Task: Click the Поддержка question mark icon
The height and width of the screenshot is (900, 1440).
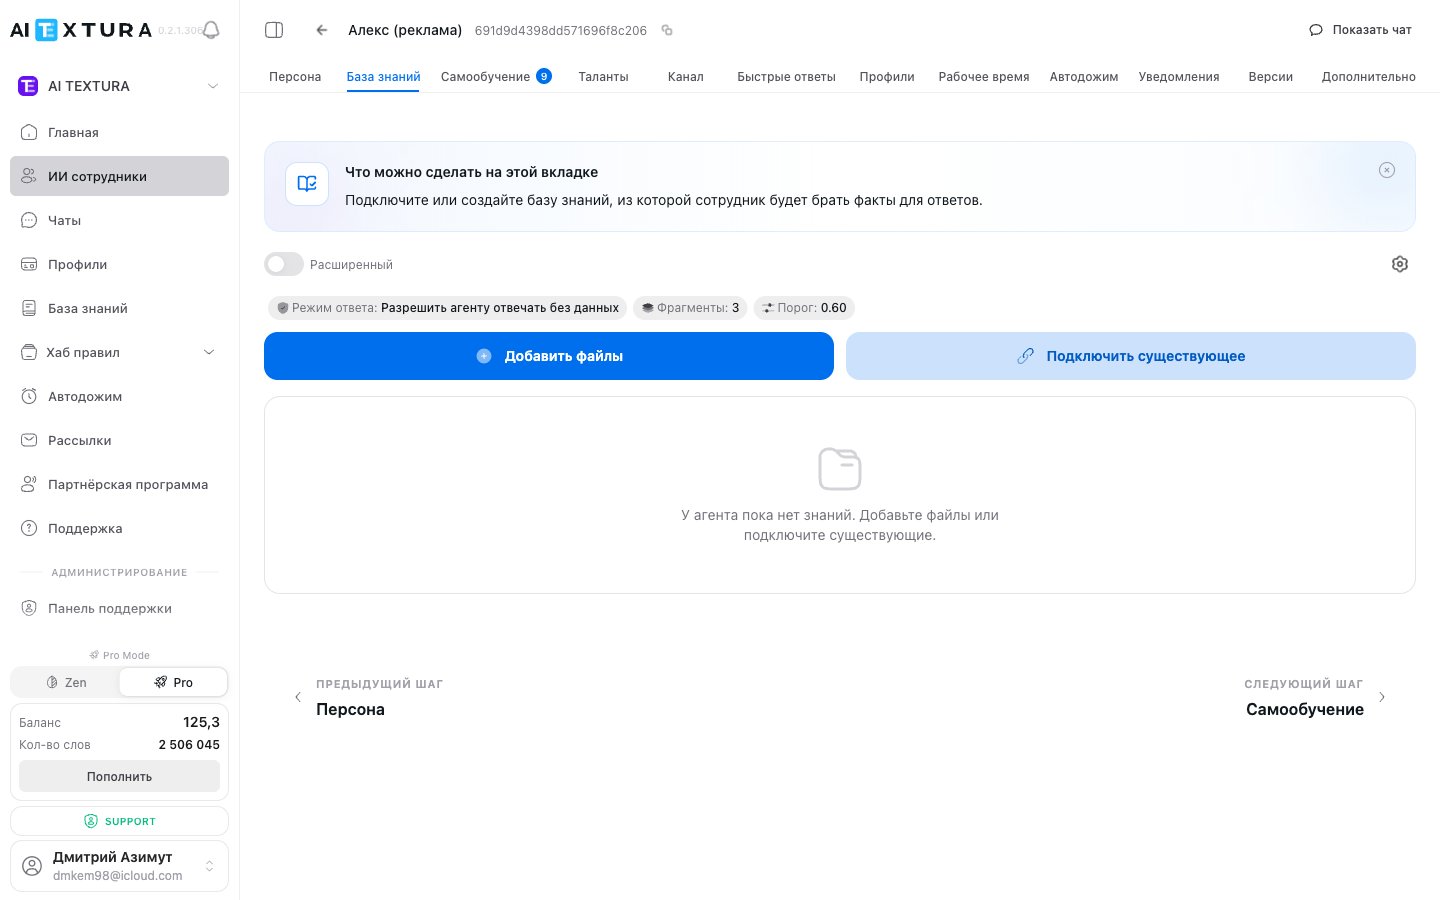Action: pos(29,528)
